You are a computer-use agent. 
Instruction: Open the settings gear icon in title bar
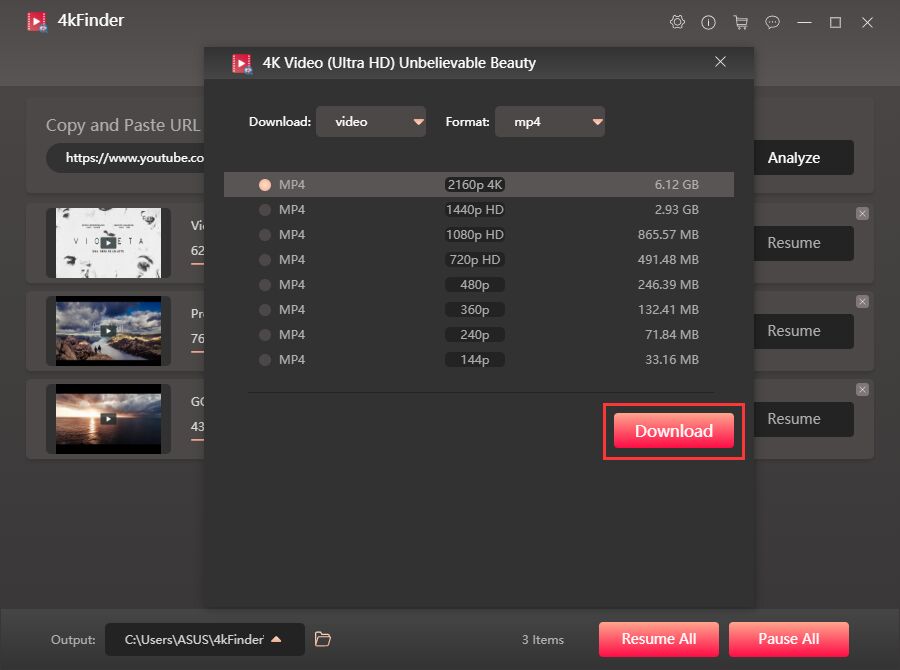pyautogui.click(x=677, y=22)
